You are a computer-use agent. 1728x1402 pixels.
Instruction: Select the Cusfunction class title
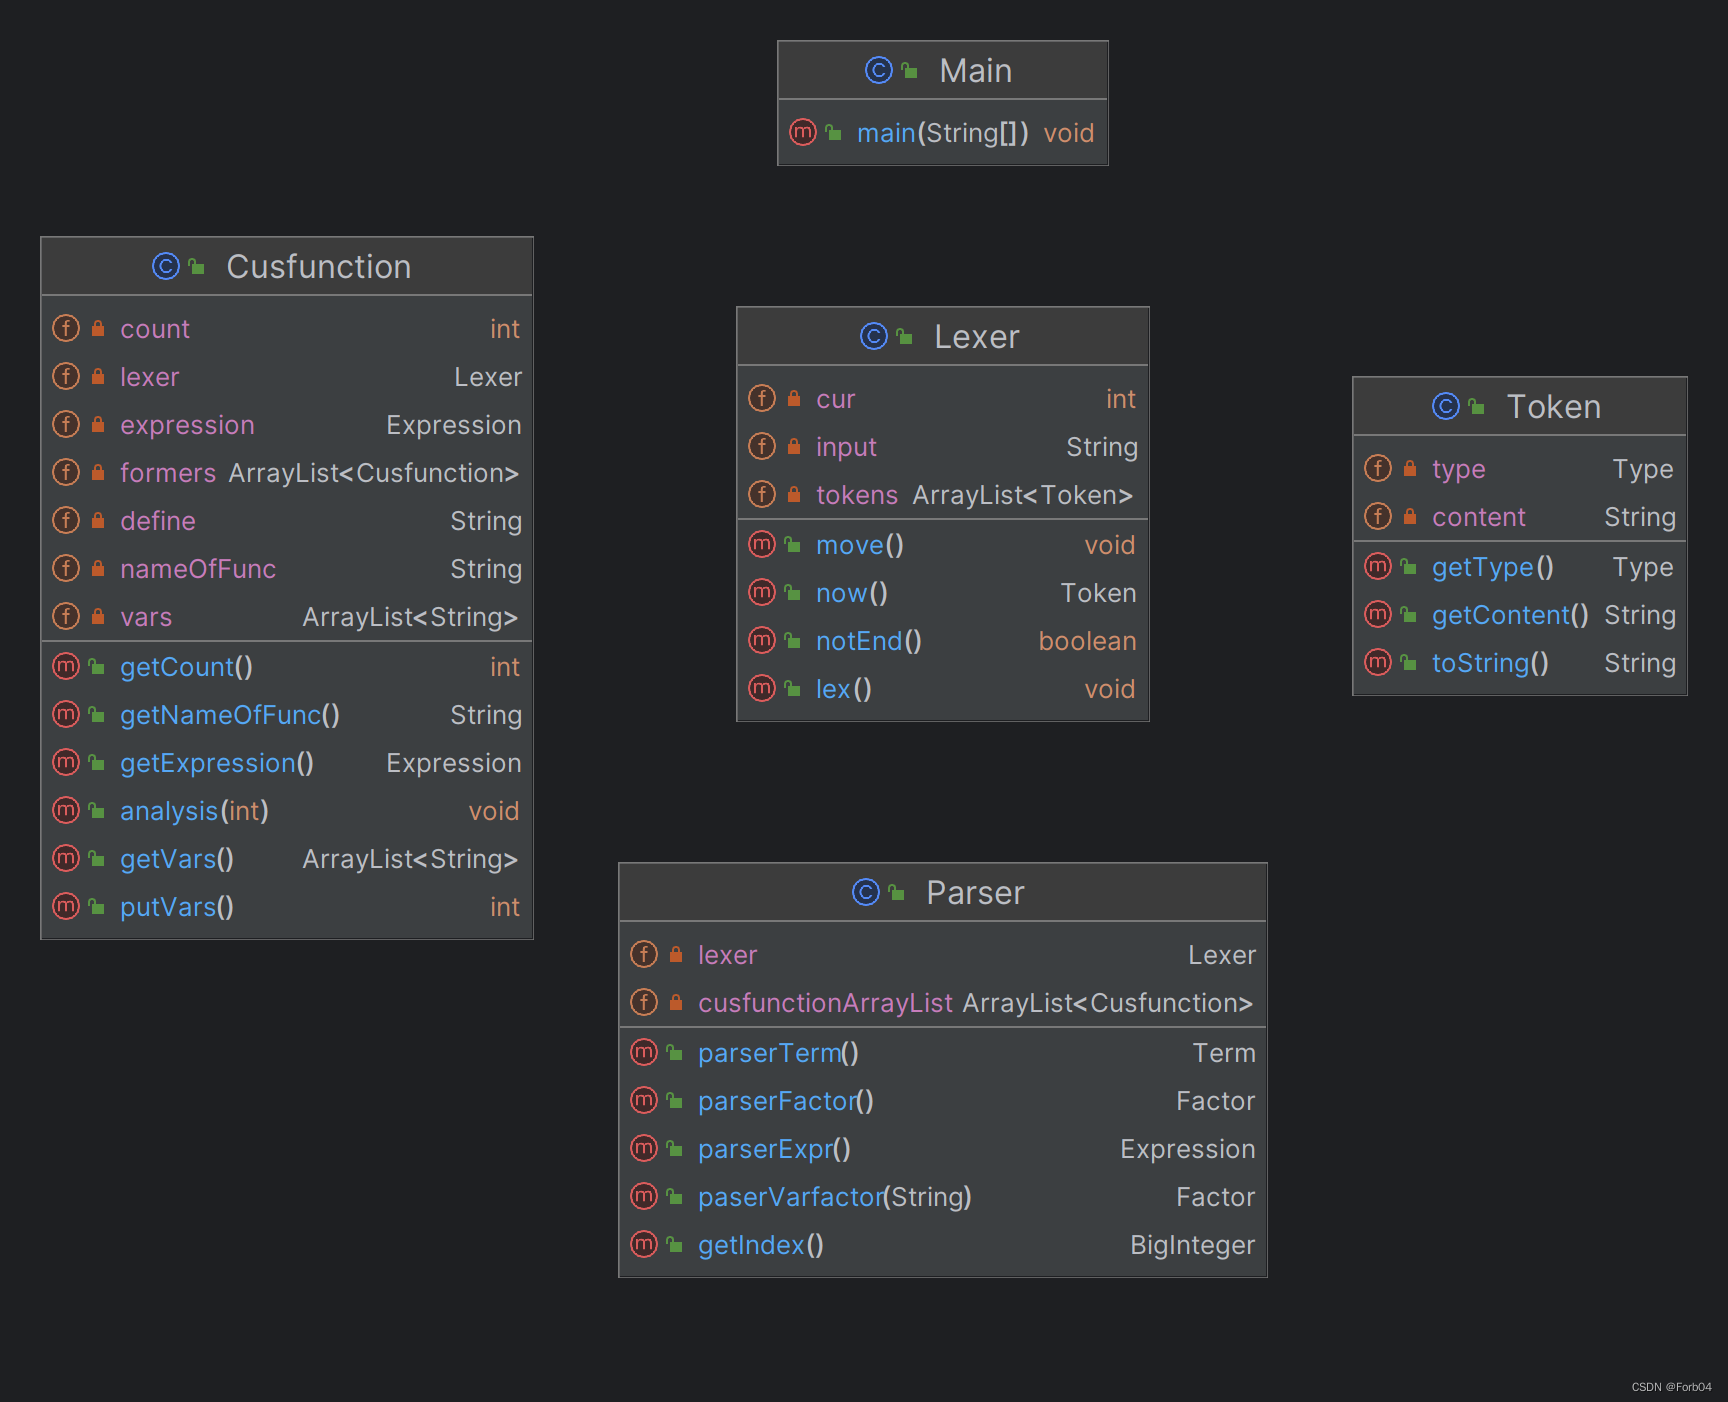click(x=319, y=267)
